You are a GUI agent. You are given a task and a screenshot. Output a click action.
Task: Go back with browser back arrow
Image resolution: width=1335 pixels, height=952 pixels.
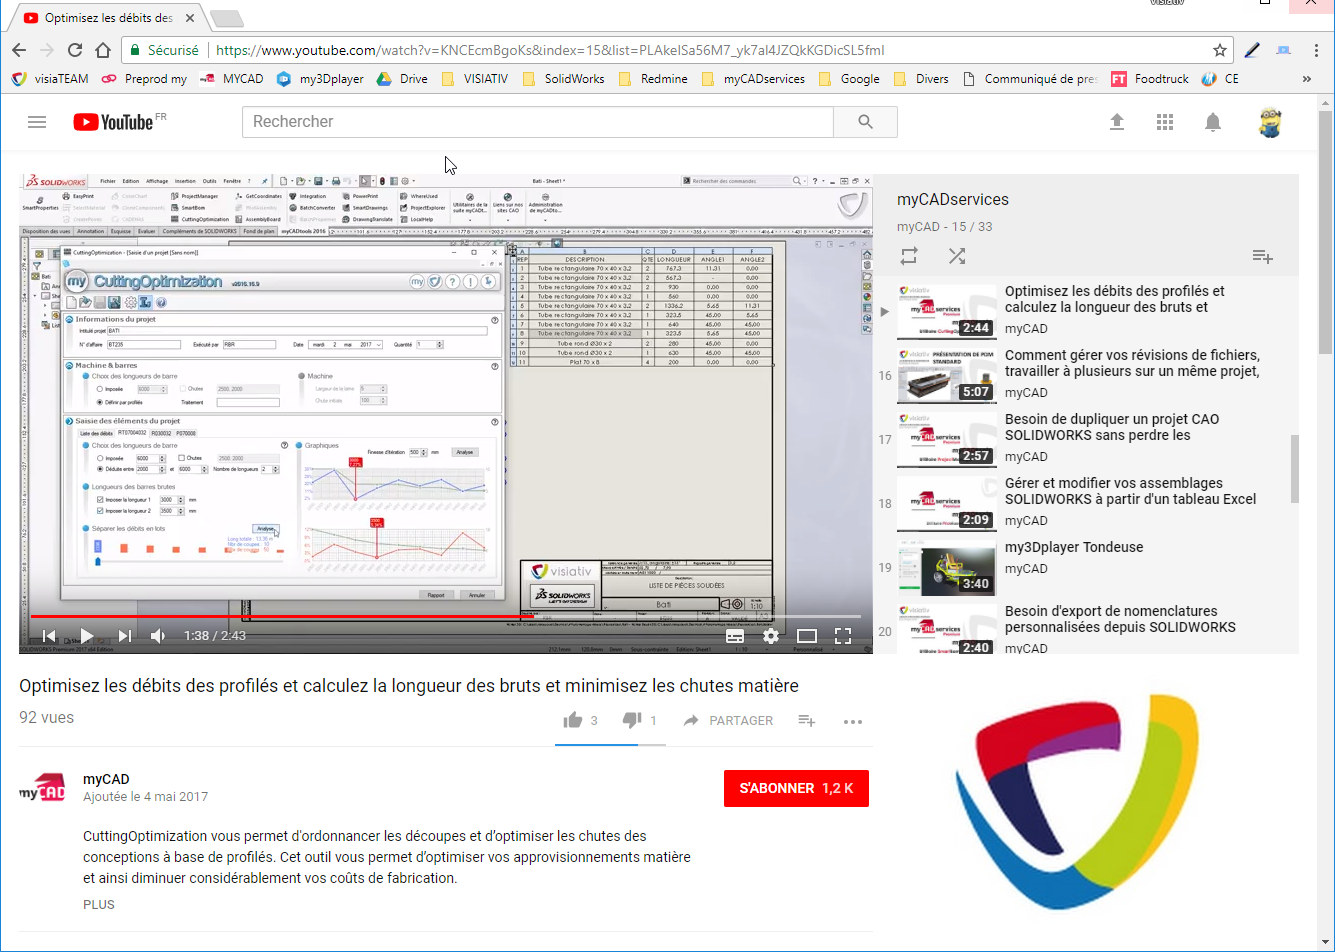tap(19, 50)
